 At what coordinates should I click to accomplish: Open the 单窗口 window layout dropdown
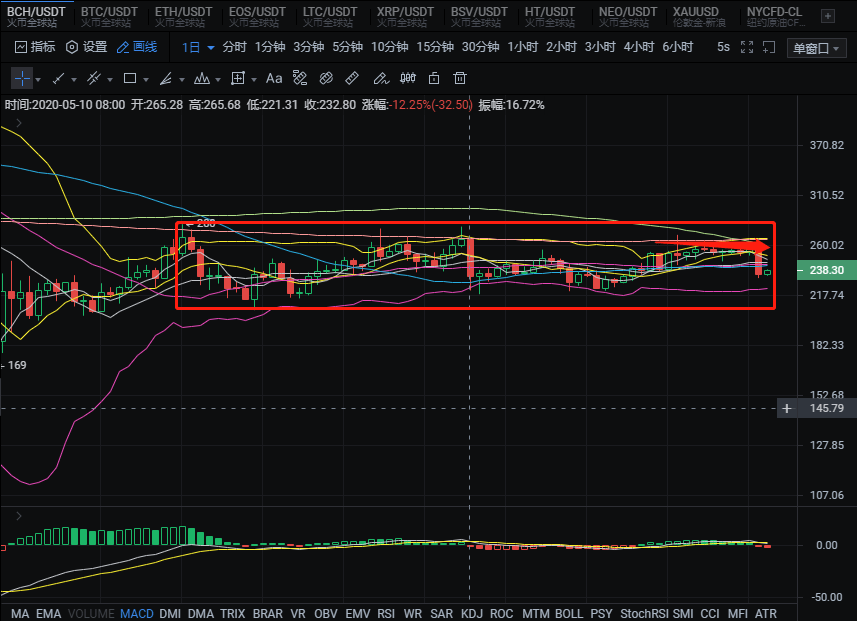[817, 48]
